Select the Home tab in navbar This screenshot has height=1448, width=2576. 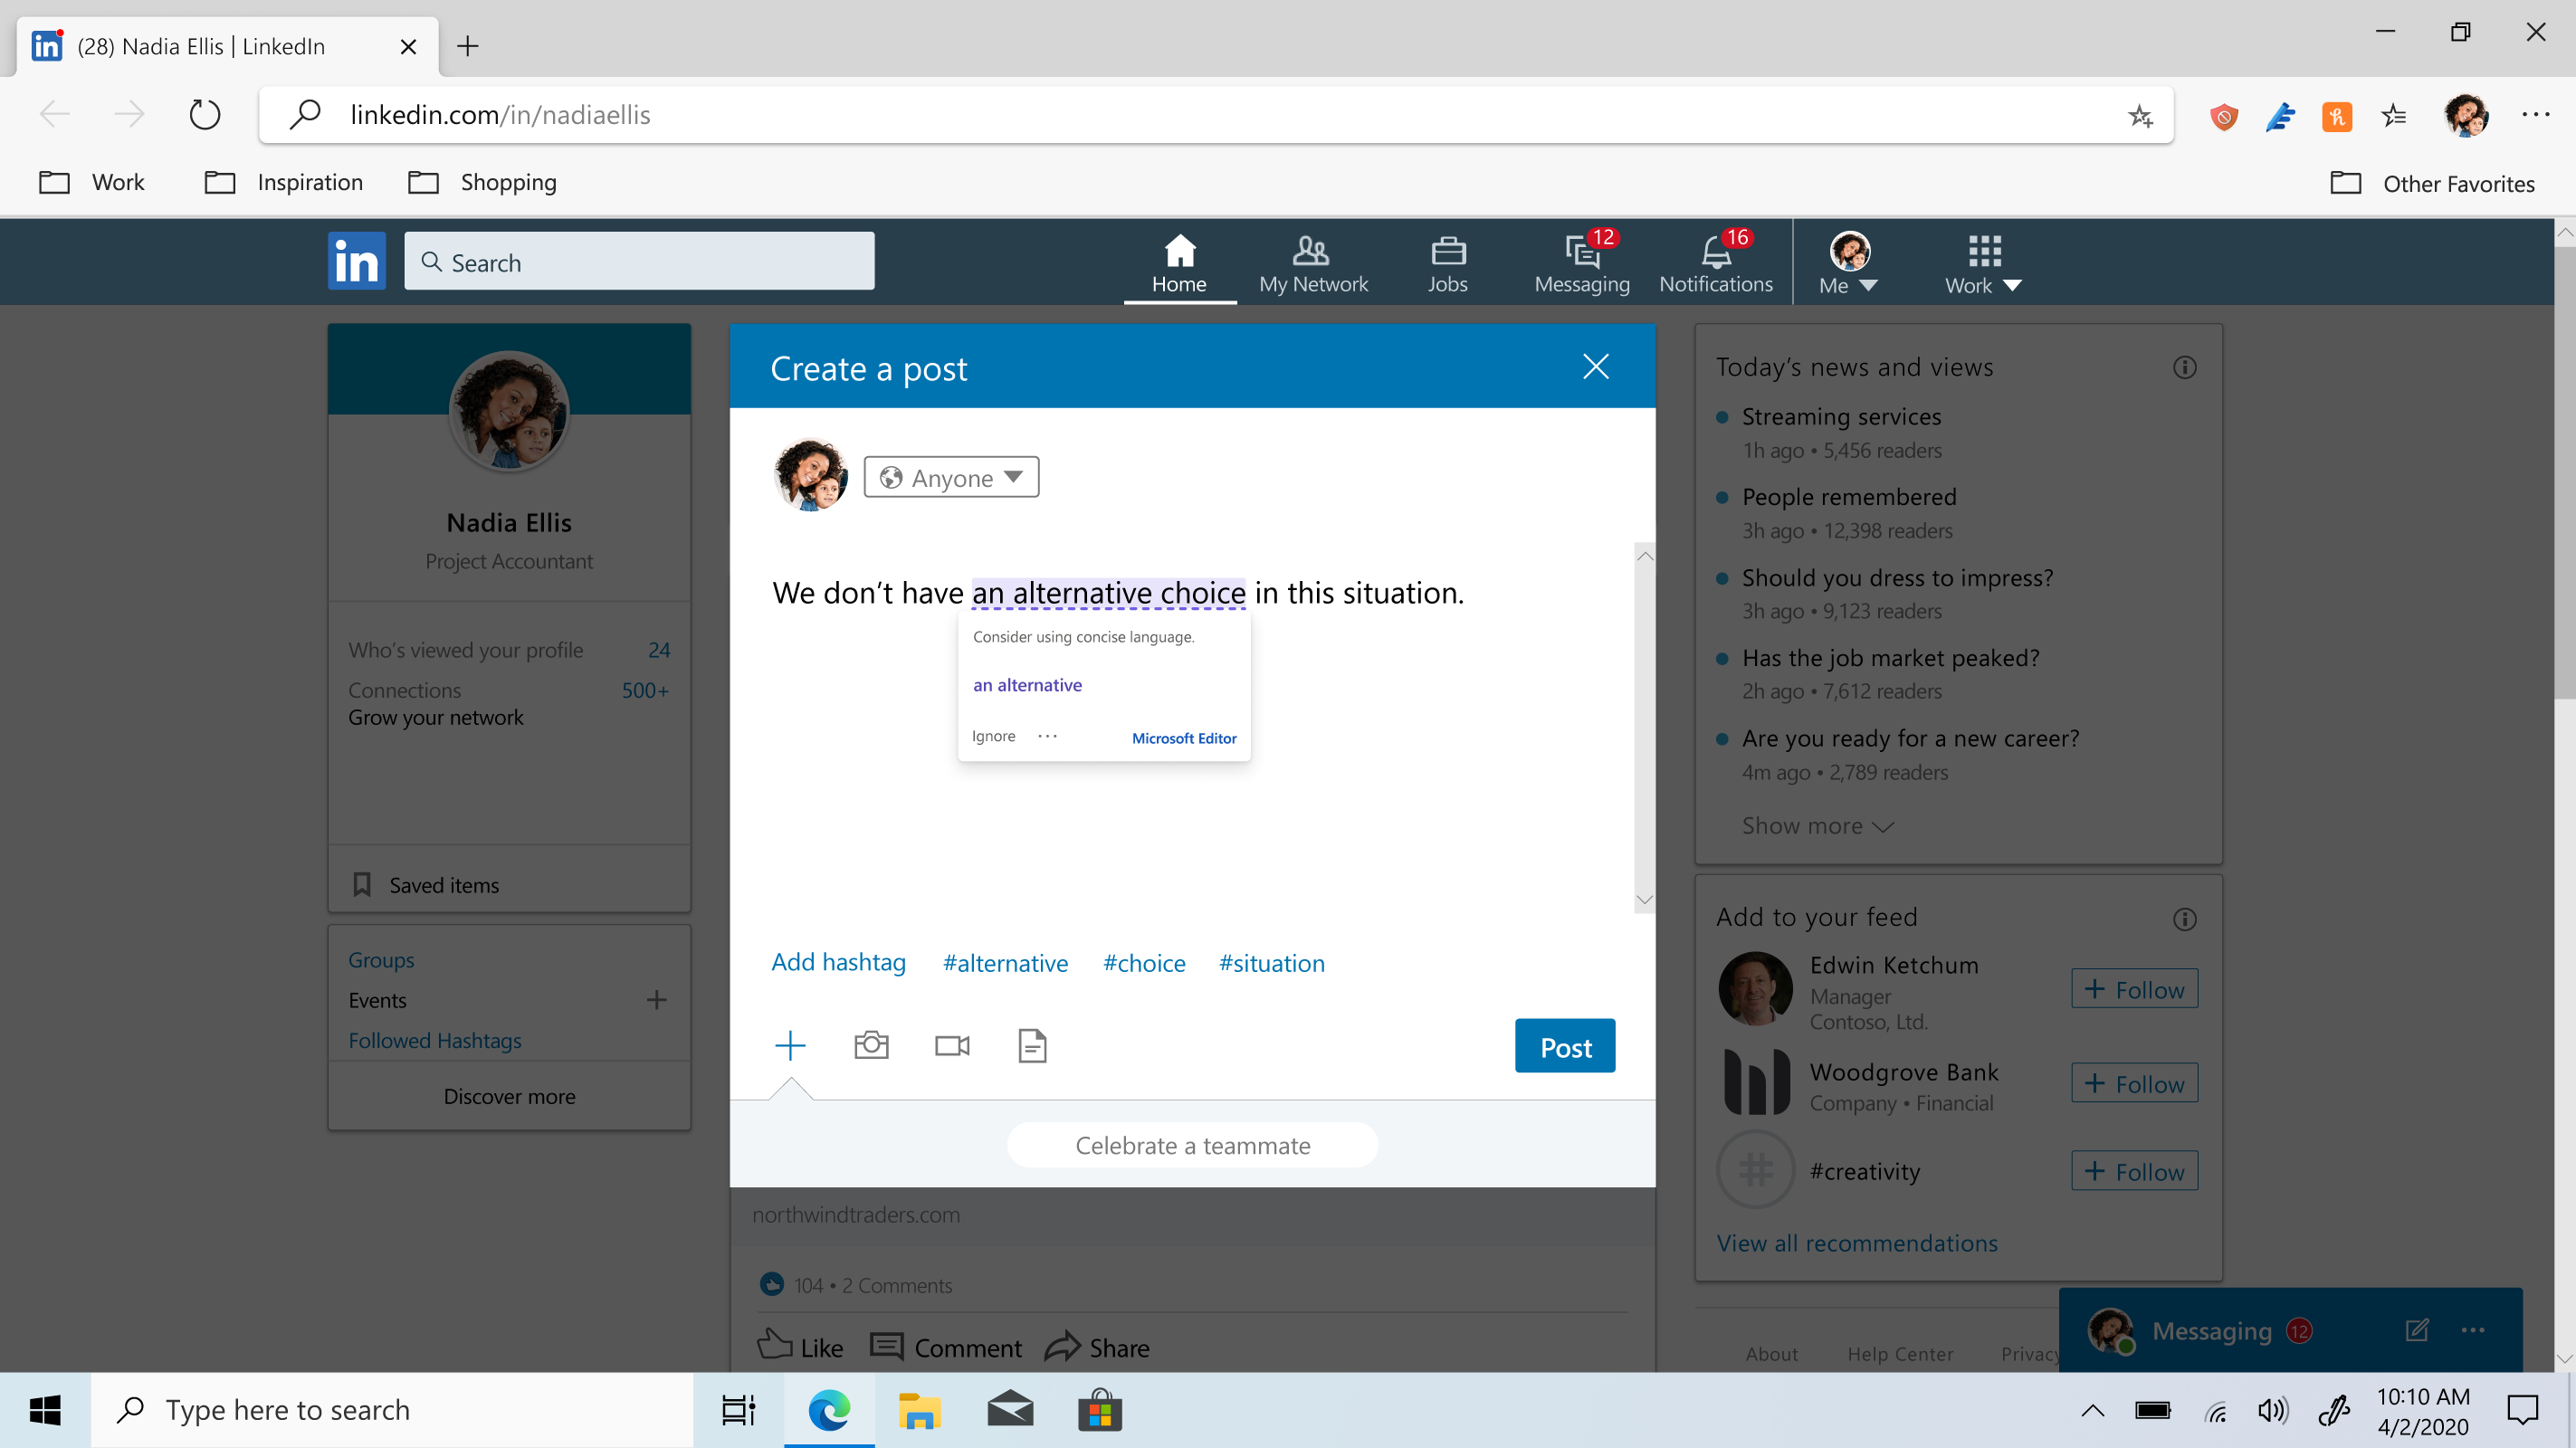click(1179, 263)
